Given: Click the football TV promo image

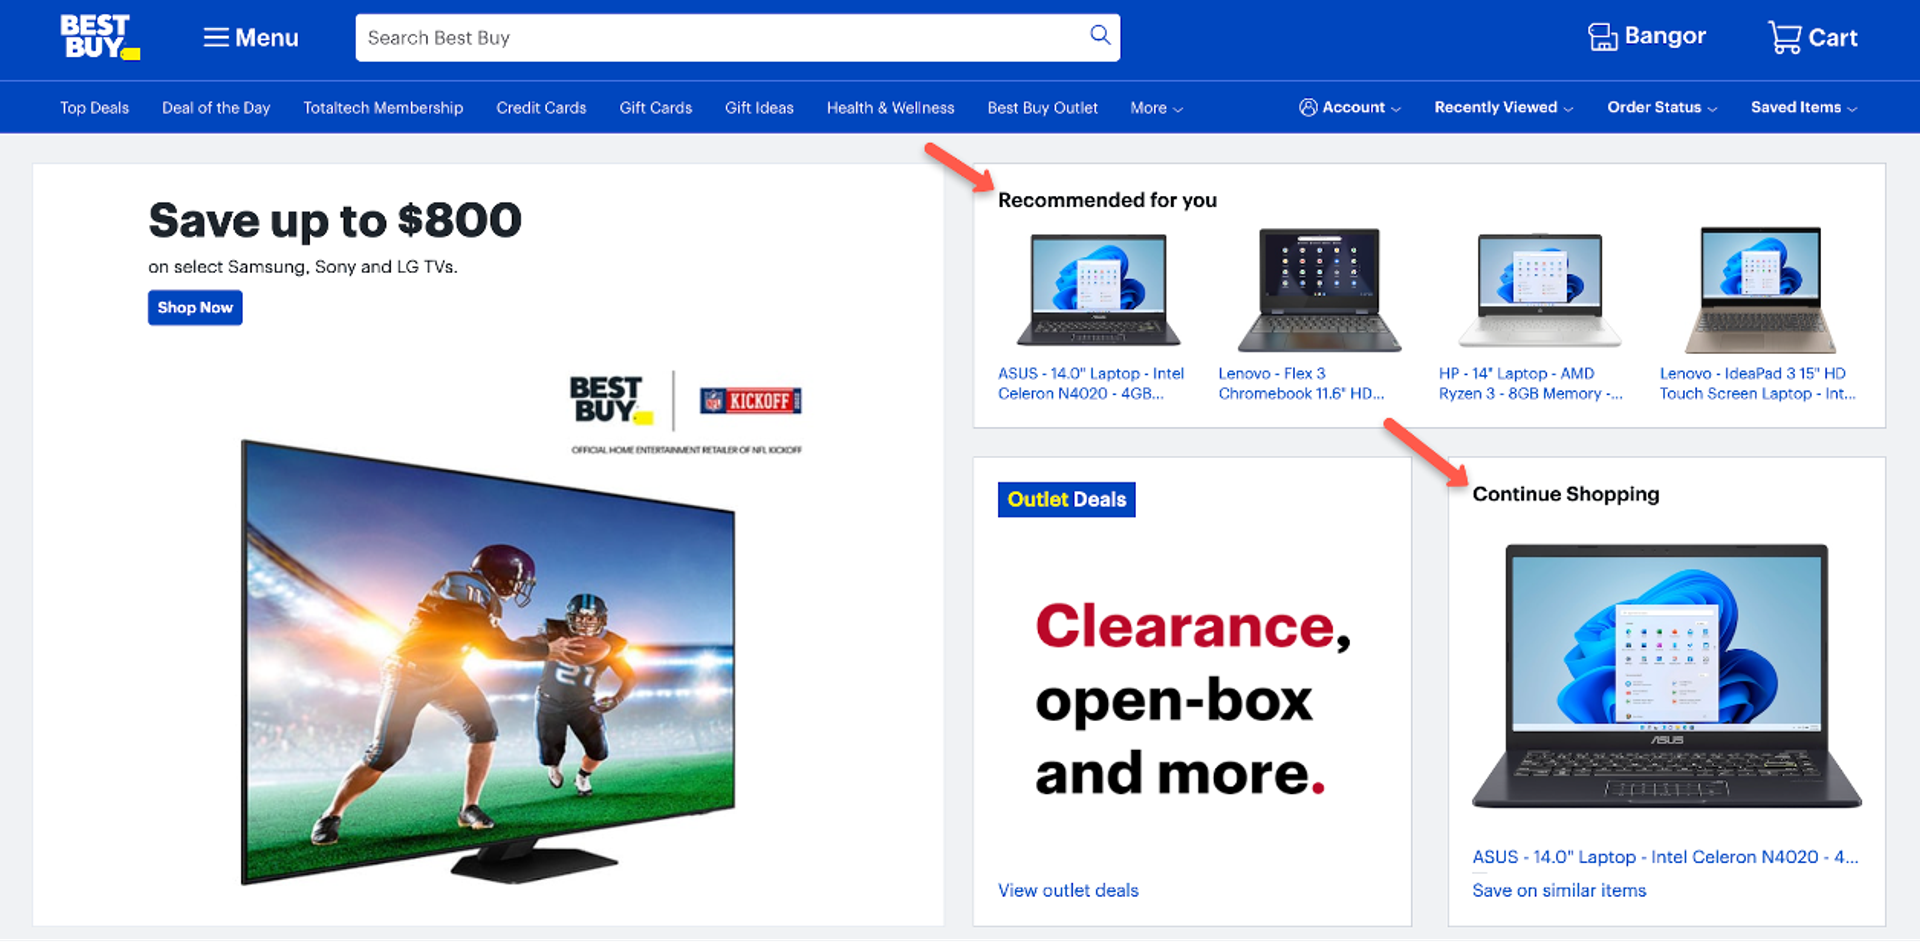Looking at the screenshot, I should coord(488,662).
